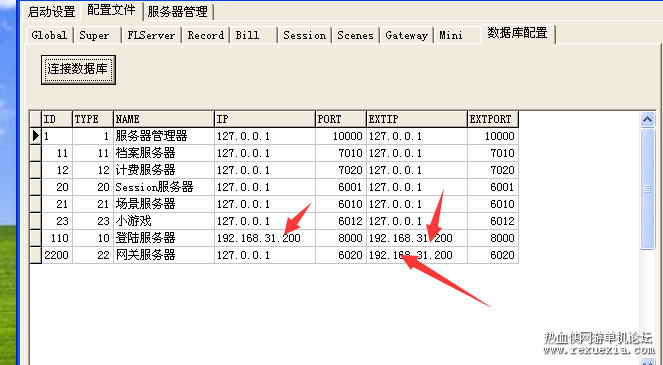
Task: Click the IP cell of 登陆服务器 row
Action: coord(265,238)
